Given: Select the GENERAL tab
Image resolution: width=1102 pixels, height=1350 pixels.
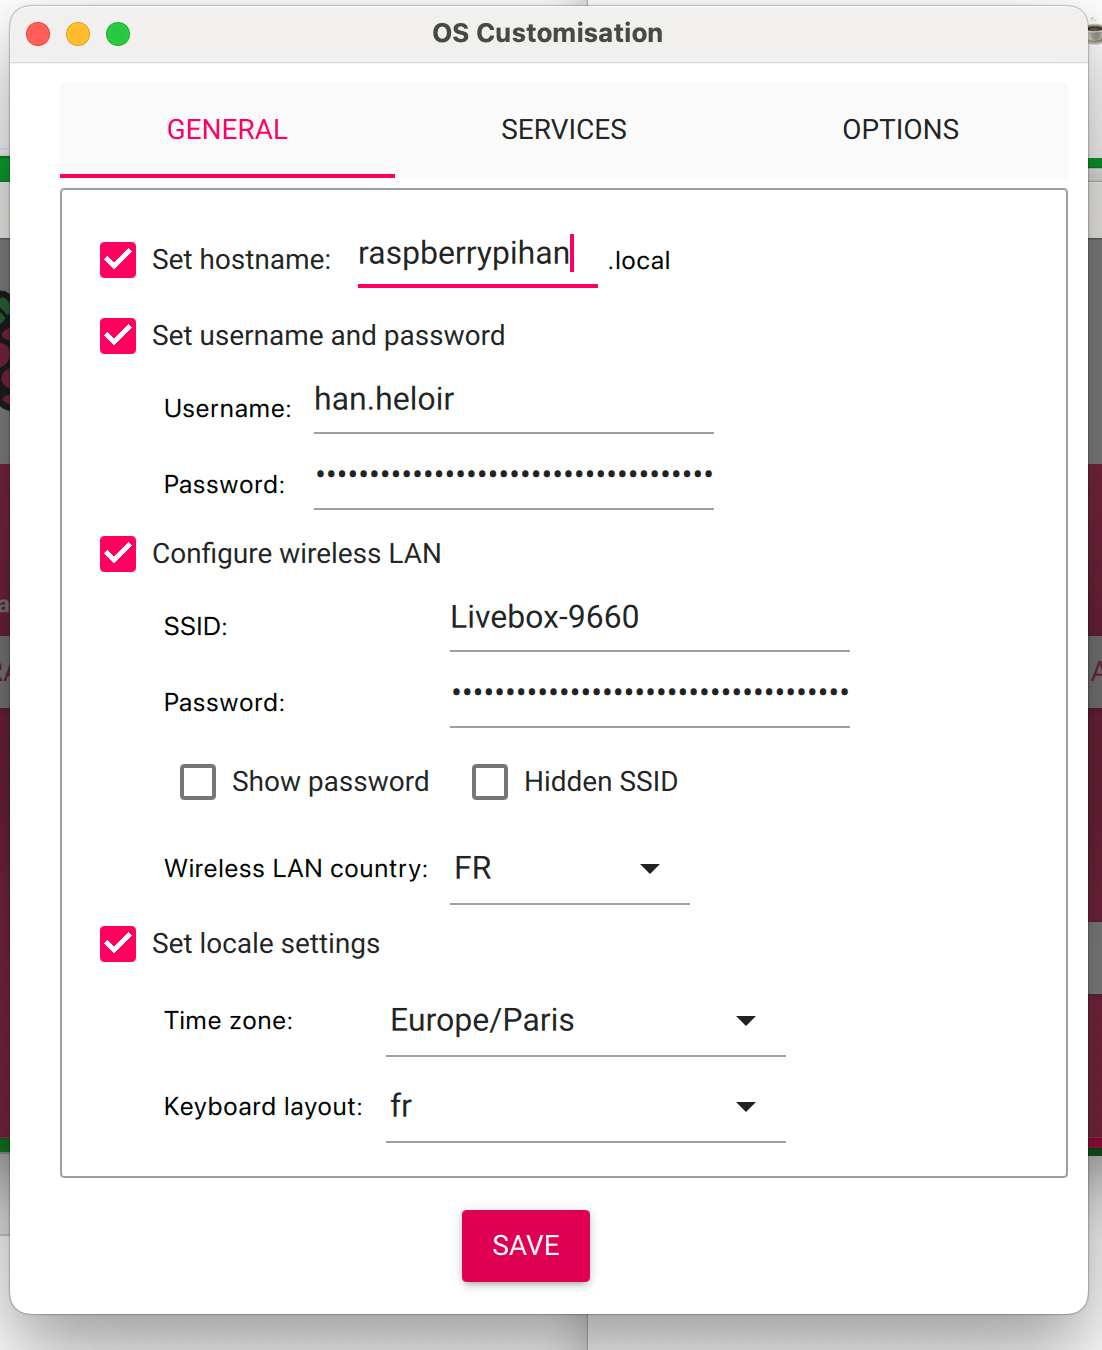Looking at the screenshot, I should coord(227,130).
